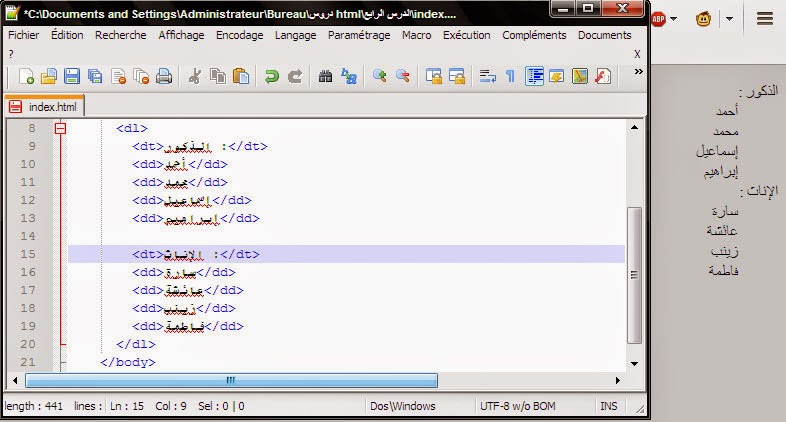Image resolution: width=786 pixels, height=422 pixels.
Task: Click monkey face extension icon in browser
Action: (x=704, y=19)
